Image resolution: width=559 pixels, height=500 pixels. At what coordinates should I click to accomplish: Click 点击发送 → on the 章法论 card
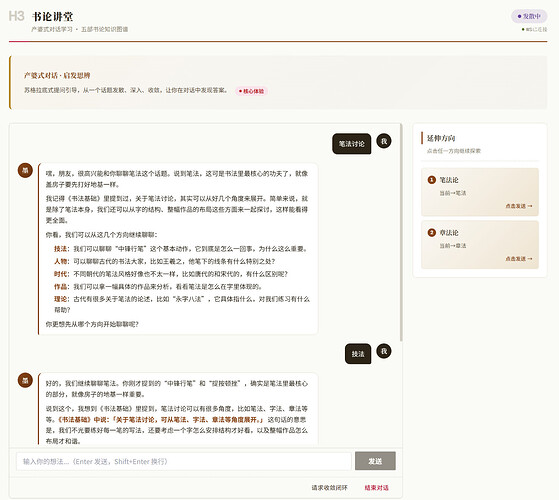(x=519, y=259)
